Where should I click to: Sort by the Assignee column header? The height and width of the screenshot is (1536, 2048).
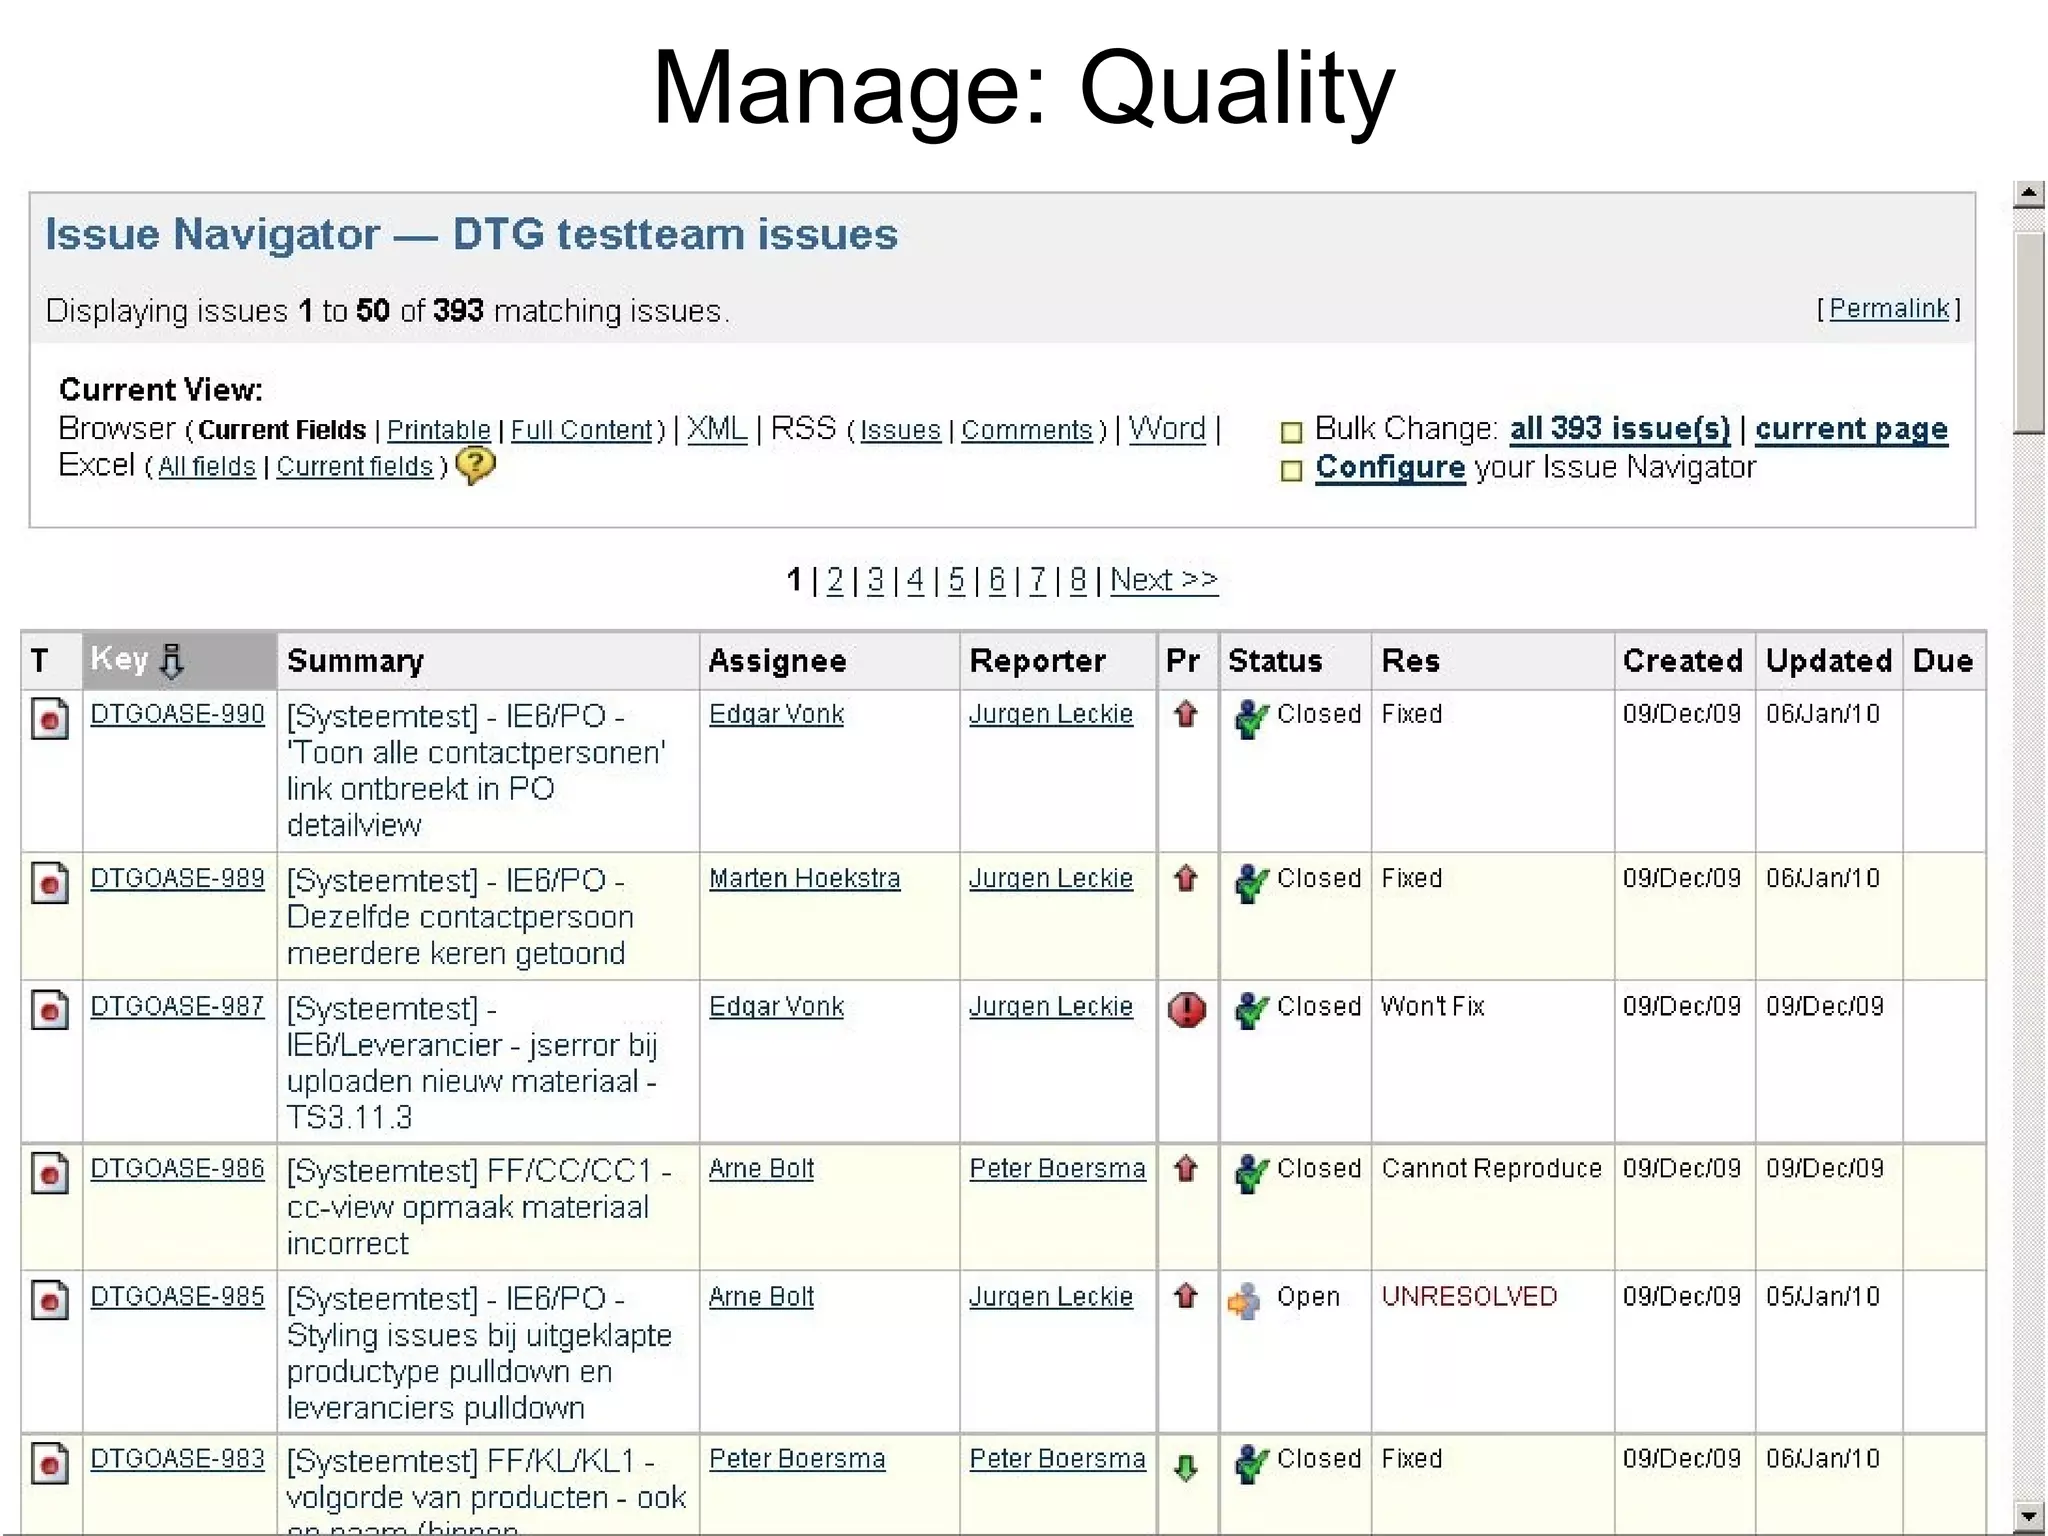(x=777, y=661)
